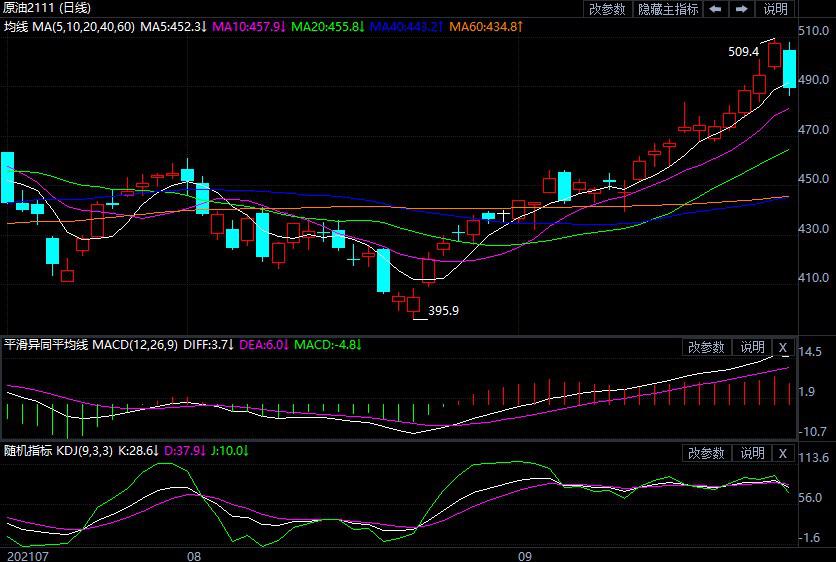This screenshot has height=562, width=836.
Task: Select the 随机指标 KDJ(9,3,3) label
Action: click(x=68, y=451)
